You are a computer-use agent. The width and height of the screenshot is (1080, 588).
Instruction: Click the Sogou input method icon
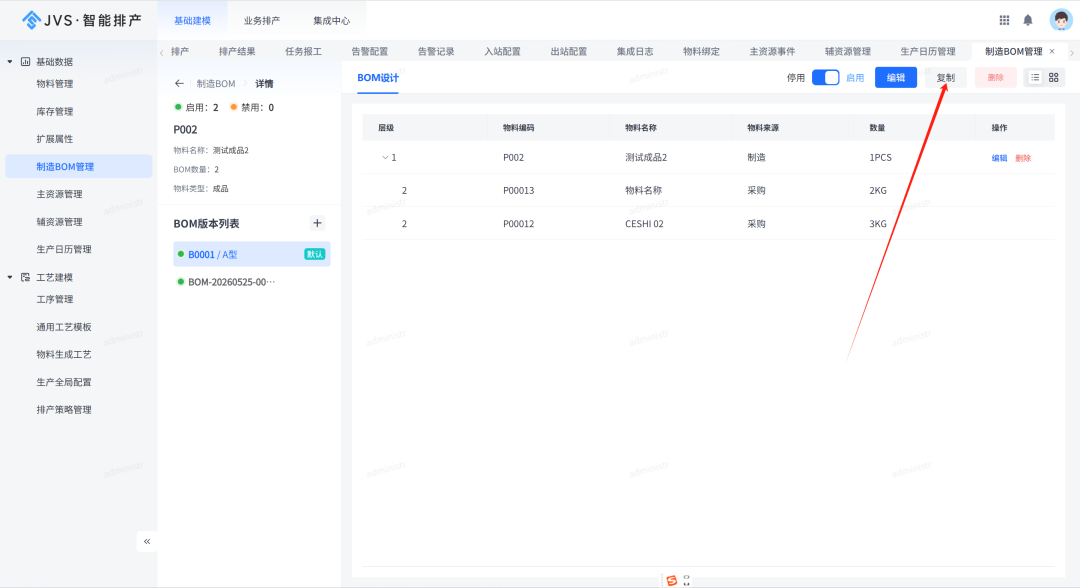pos(672,580)
